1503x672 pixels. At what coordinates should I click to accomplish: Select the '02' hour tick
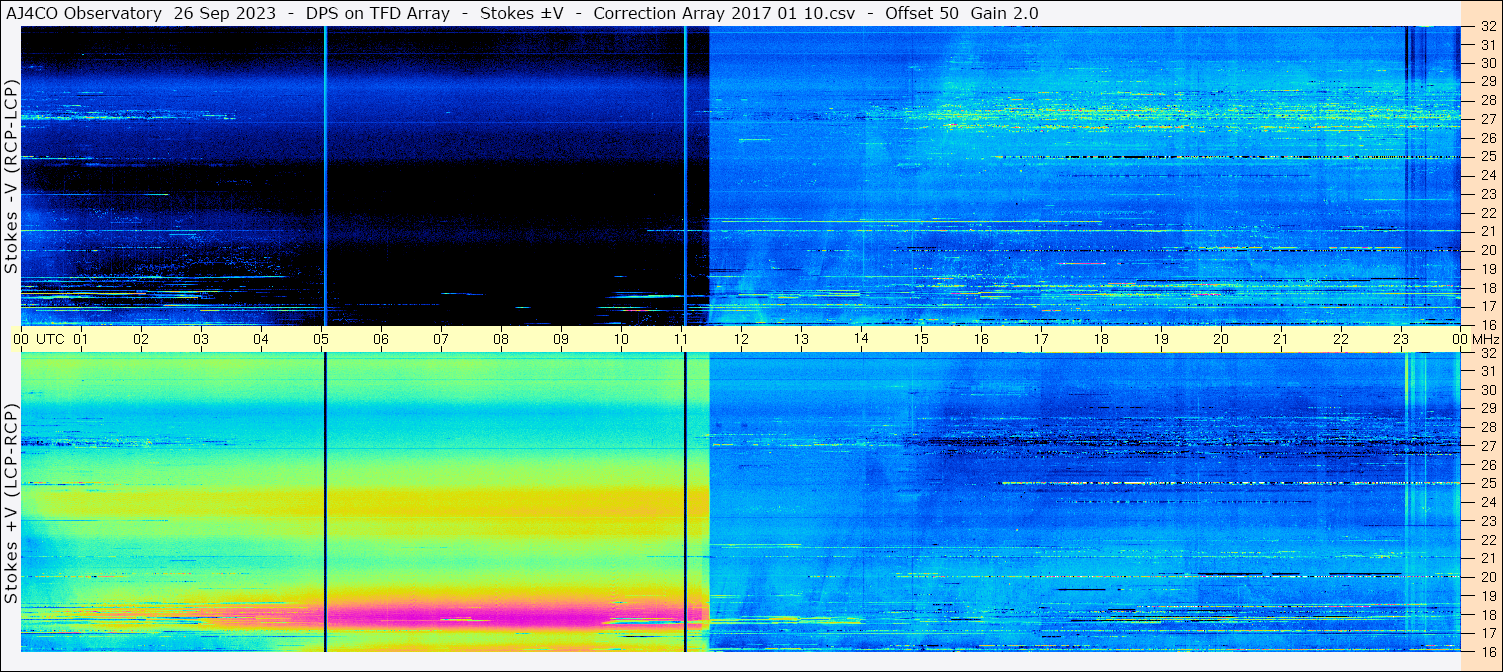(141, 339)
